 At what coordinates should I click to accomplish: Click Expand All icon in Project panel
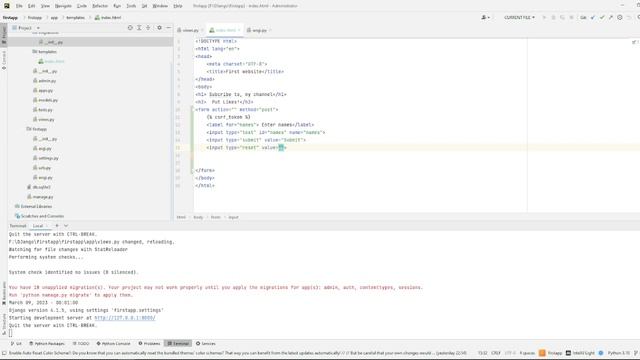pos(139,28)
